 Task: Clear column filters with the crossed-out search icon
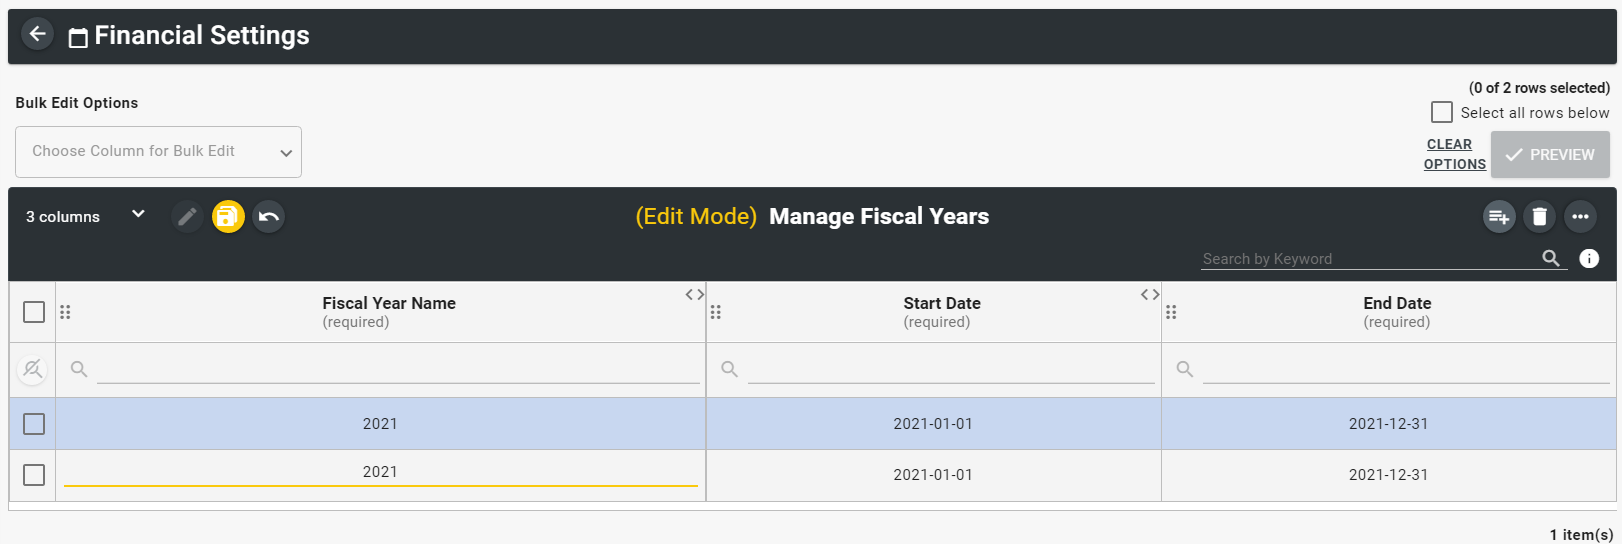tap(32, 370)
